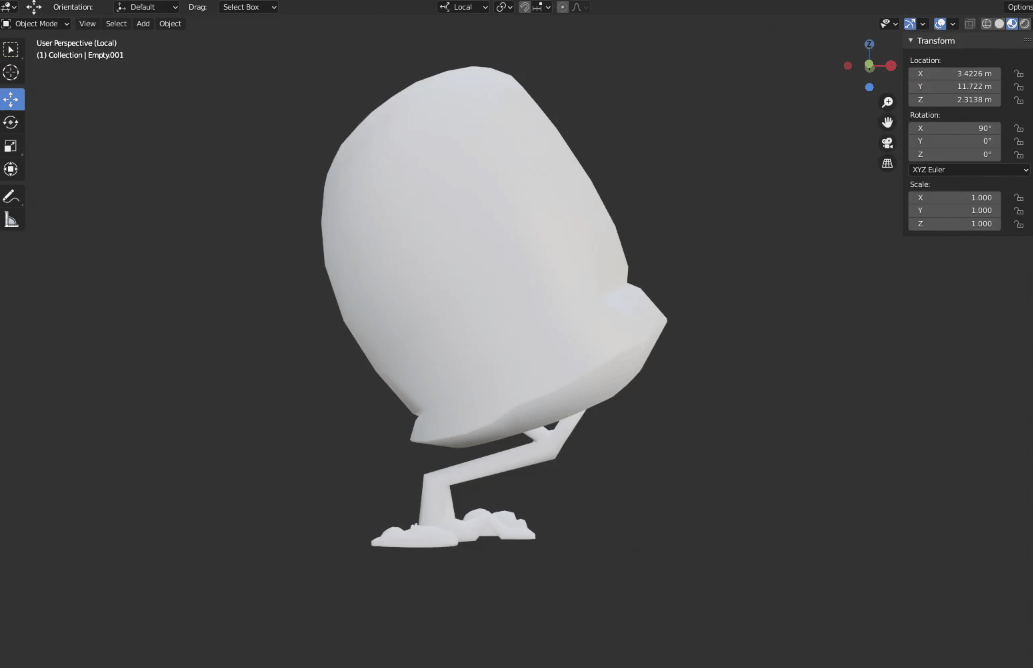Activate the Cursor tool
Image resolution: width=1033 pixels, height=668 pixels.
tap(11, 73)
